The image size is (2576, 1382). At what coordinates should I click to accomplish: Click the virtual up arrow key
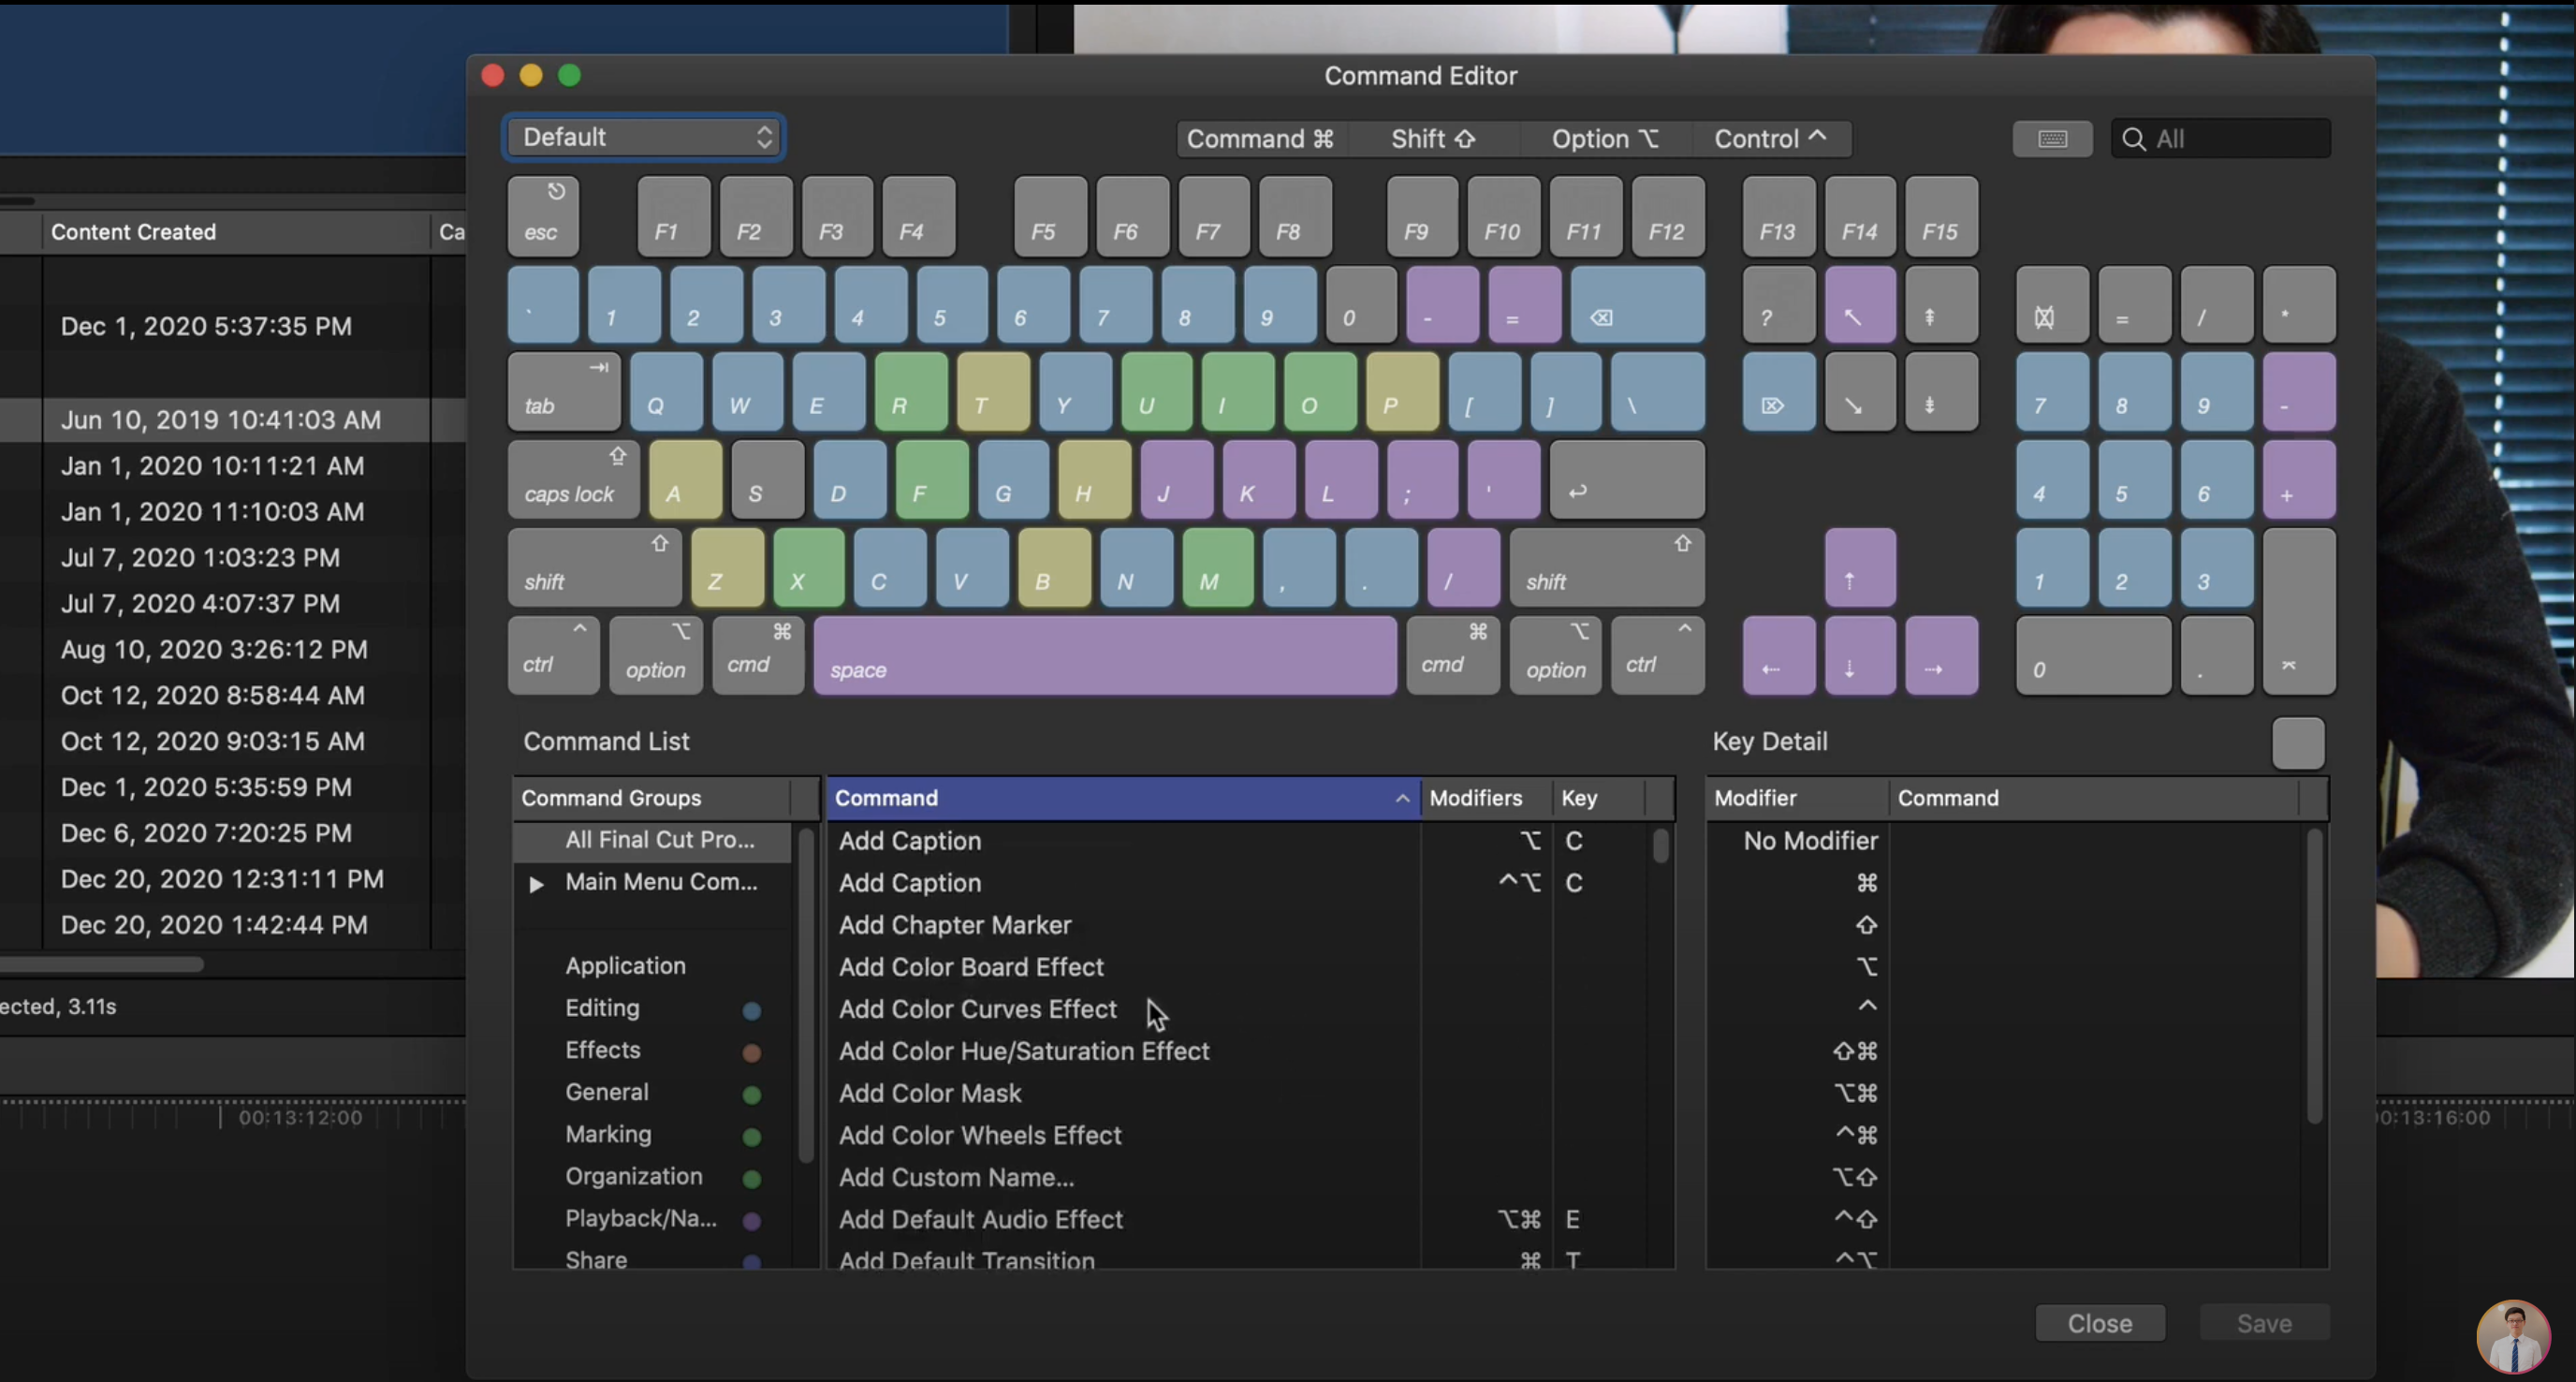(x=1859, y=568)
